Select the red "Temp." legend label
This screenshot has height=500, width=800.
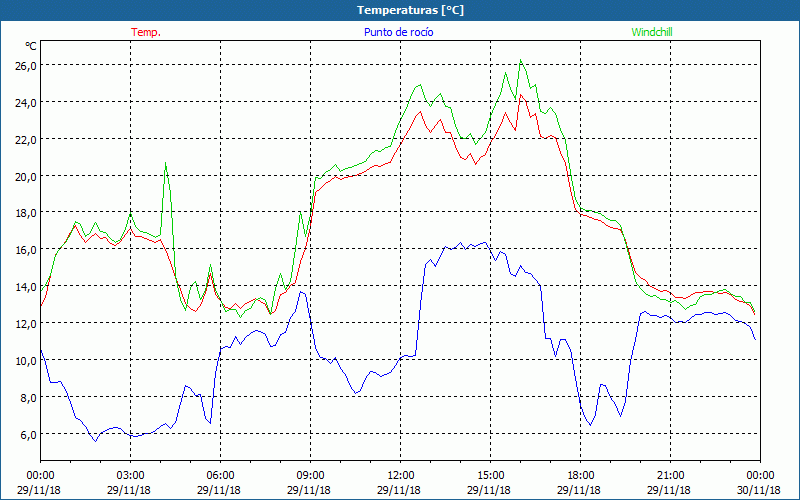tap(146, 32)
